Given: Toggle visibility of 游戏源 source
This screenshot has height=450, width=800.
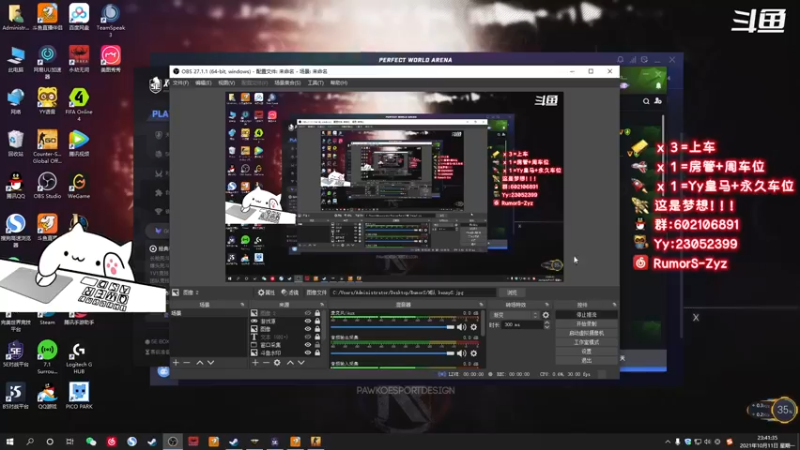Looking at the screenshot, I should [308, 321].
